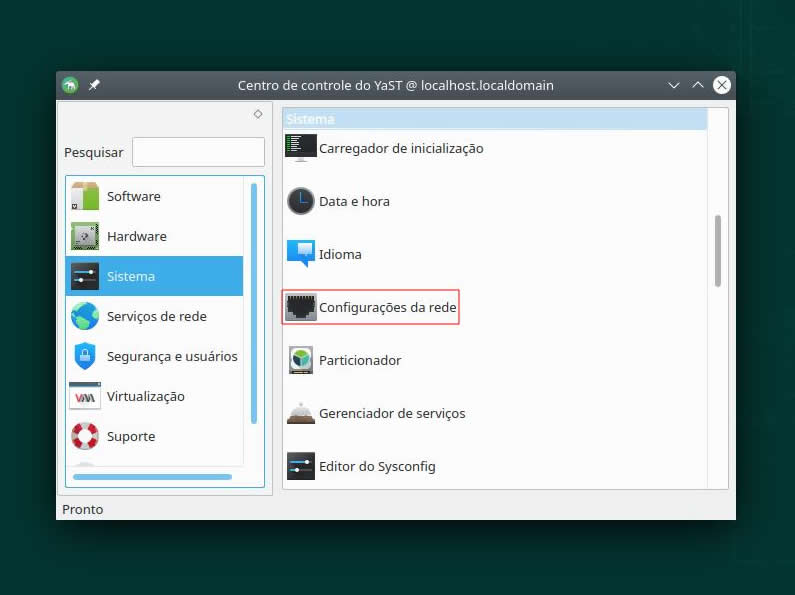Open the Idioma language icon

pos(301,254)
